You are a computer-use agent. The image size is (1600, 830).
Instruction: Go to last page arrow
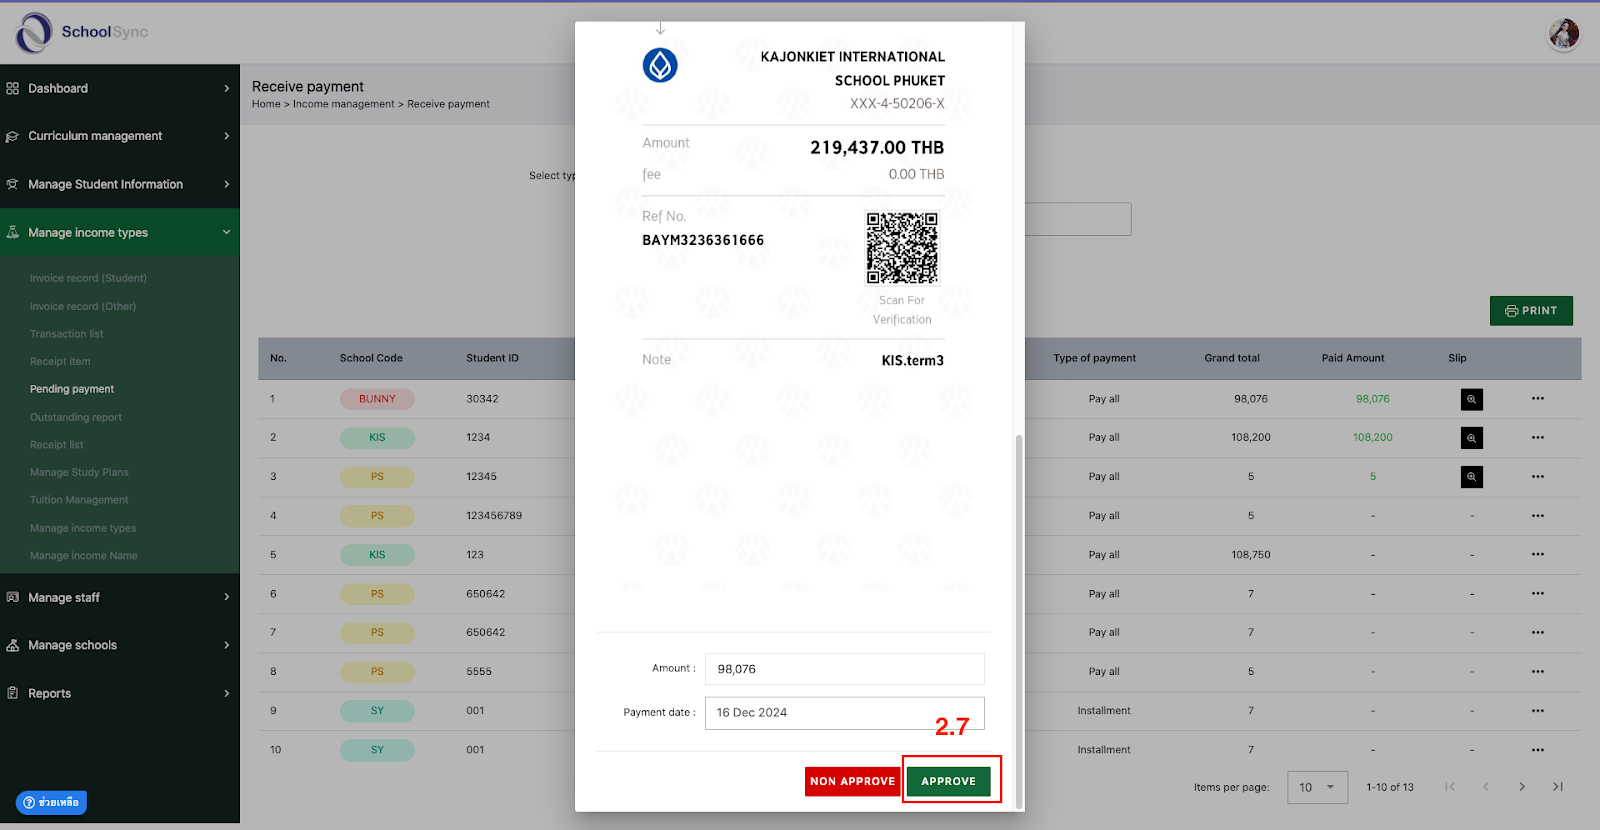(x=1558, y=787)
